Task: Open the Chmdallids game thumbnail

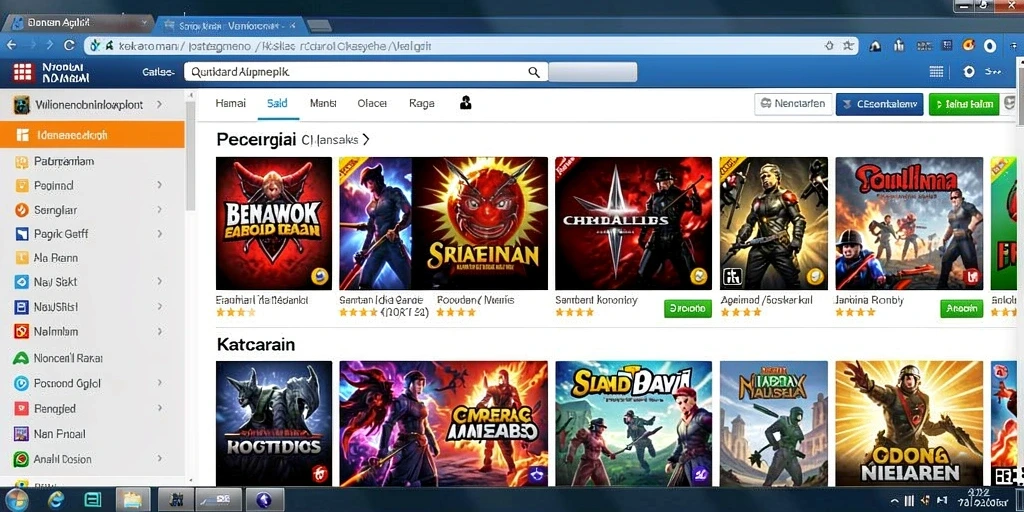Action: [x=633, y=223]
